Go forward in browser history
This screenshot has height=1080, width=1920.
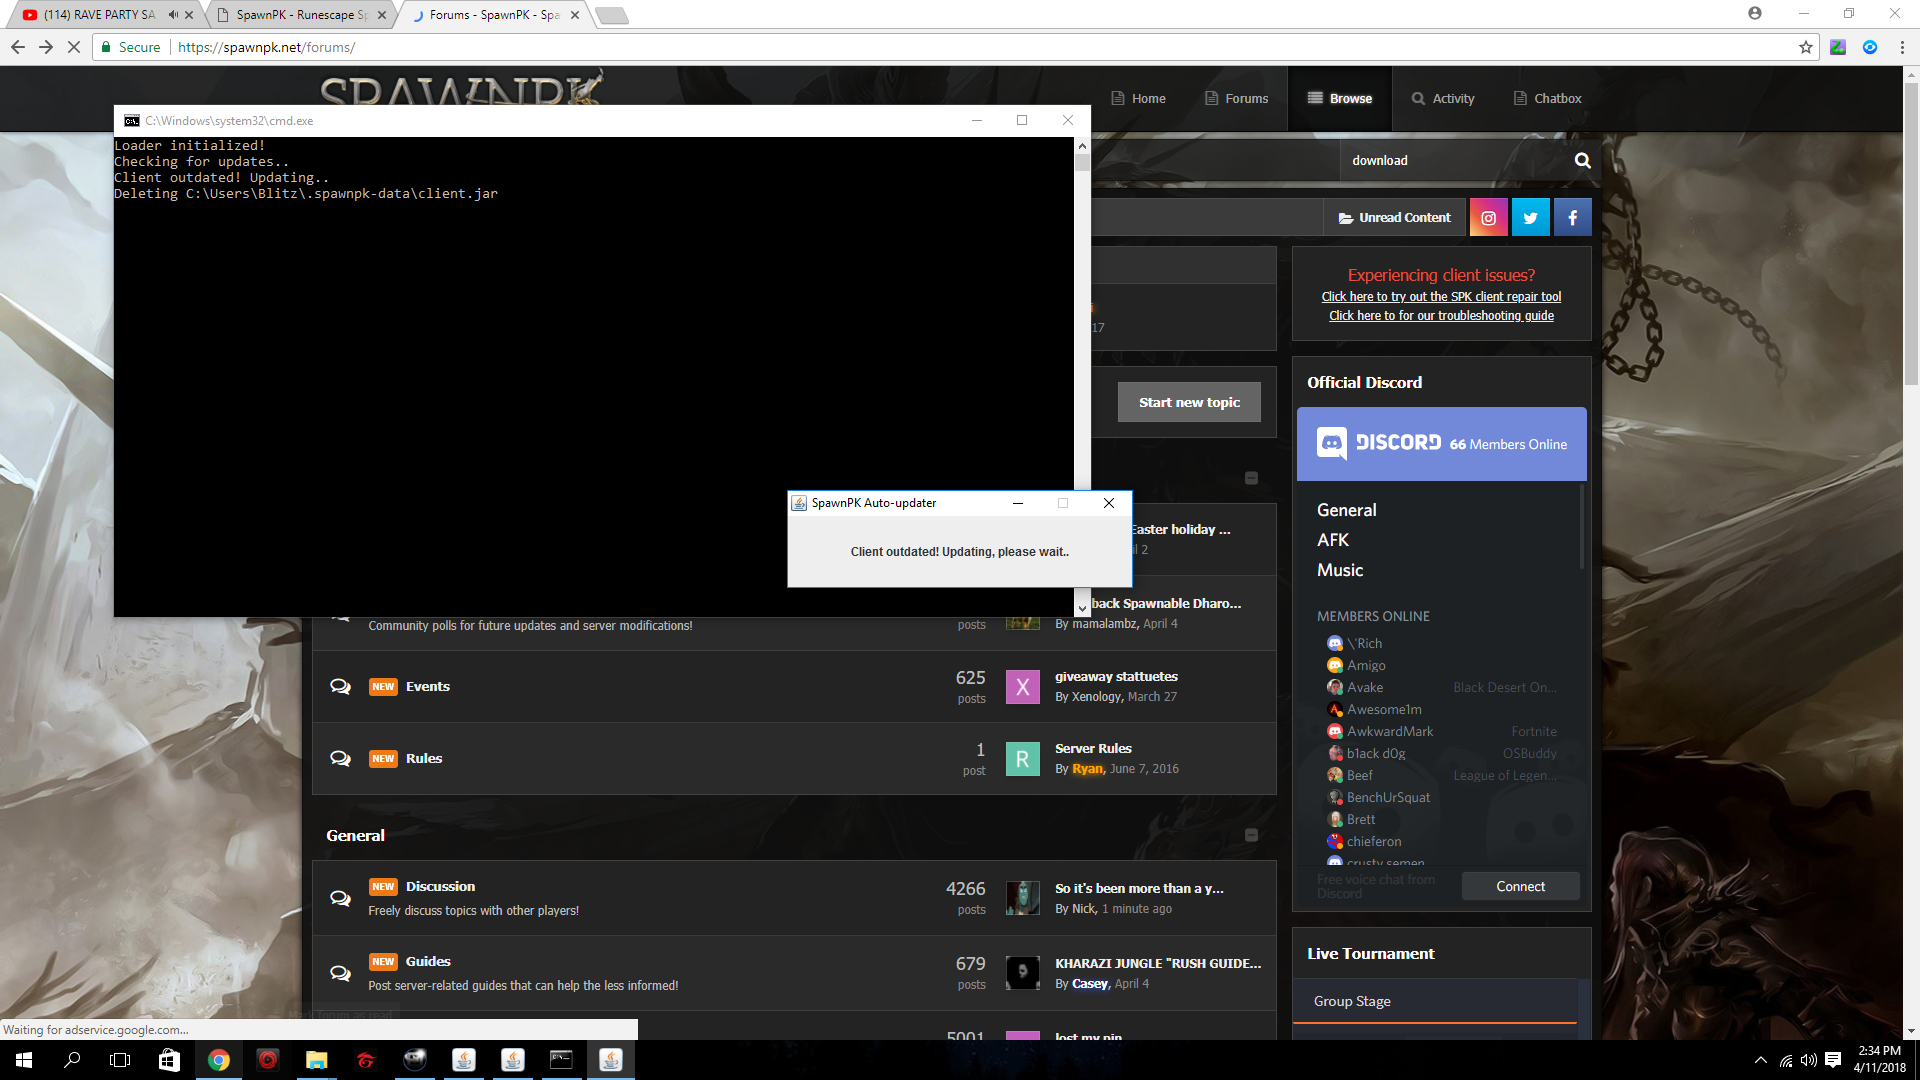(46, 47)
